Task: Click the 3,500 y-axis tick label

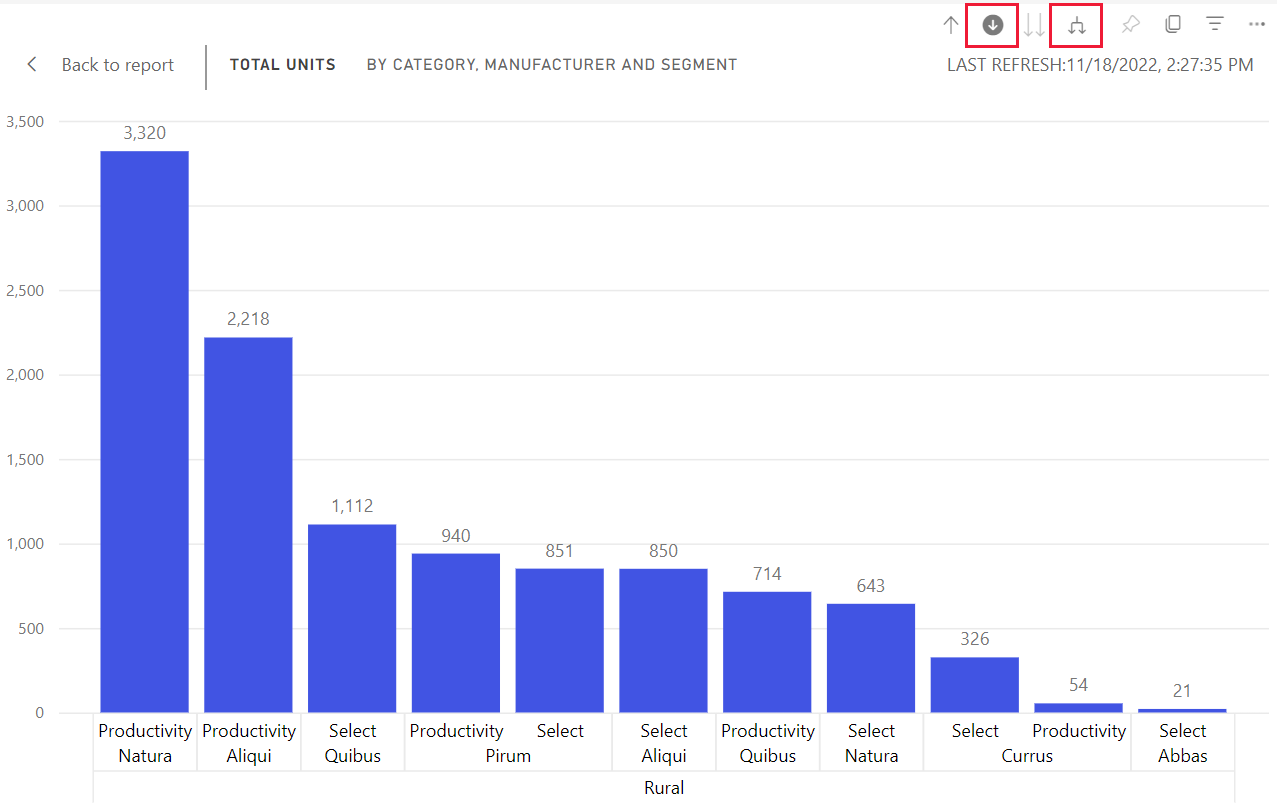Action: 25,122
